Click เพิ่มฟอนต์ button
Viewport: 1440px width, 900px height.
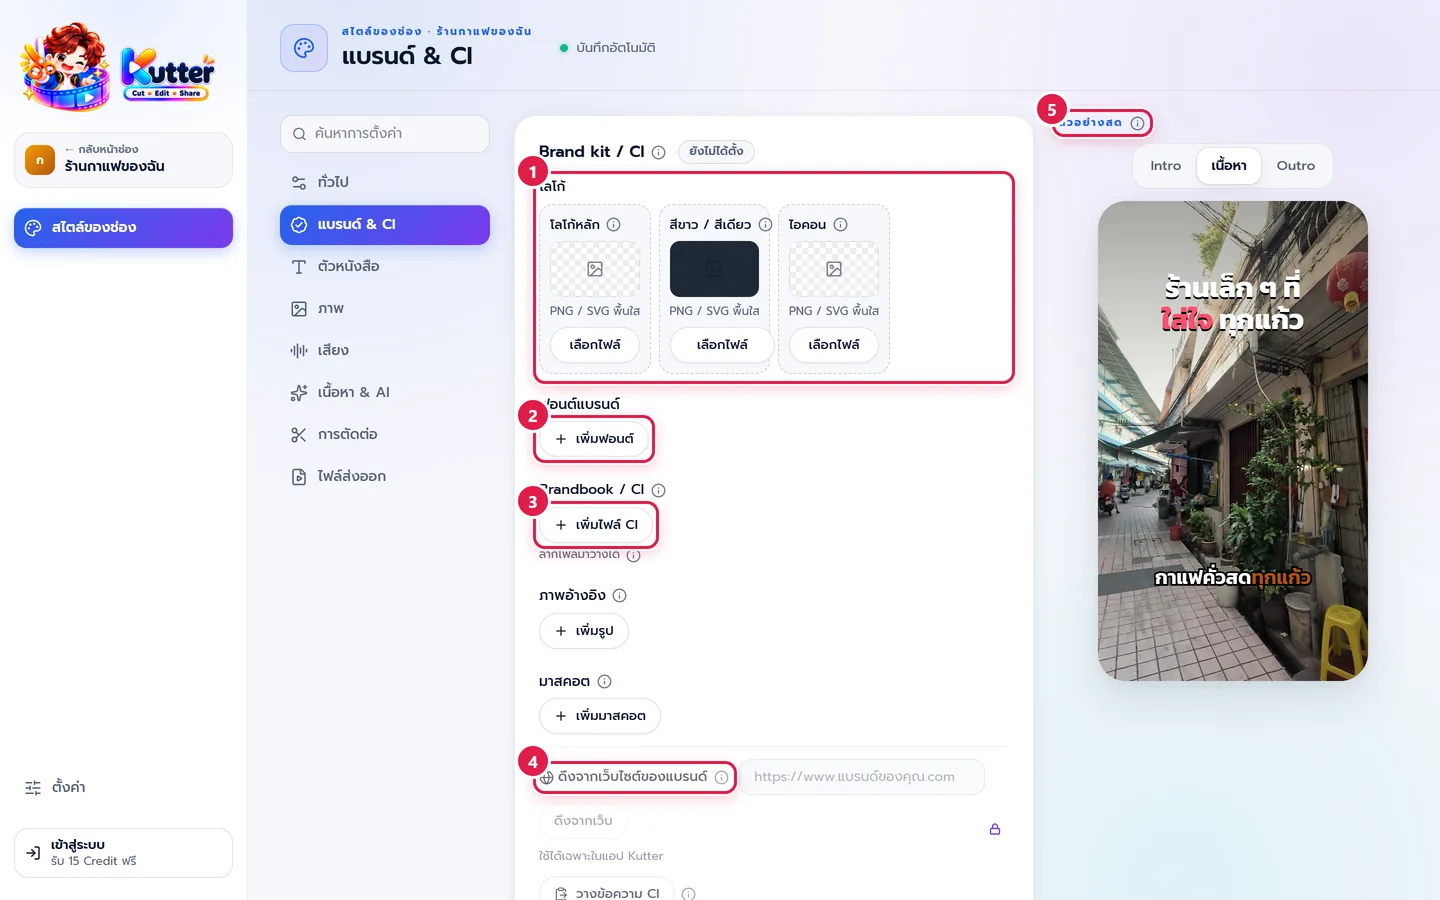594,439
